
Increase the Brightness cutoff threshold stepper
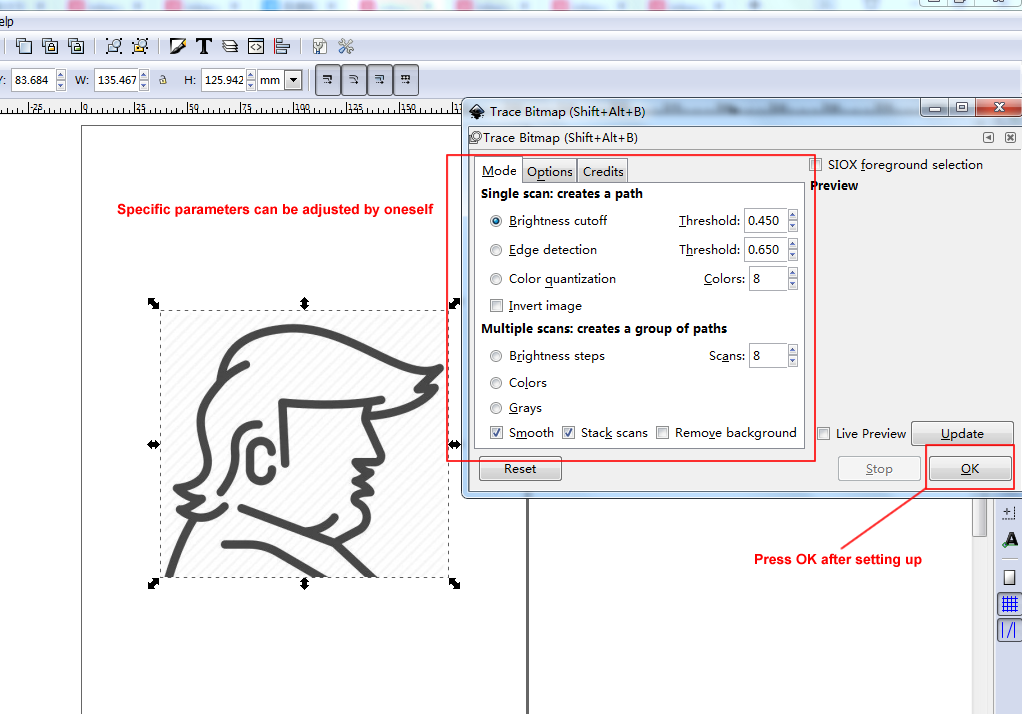coord(792,216)
